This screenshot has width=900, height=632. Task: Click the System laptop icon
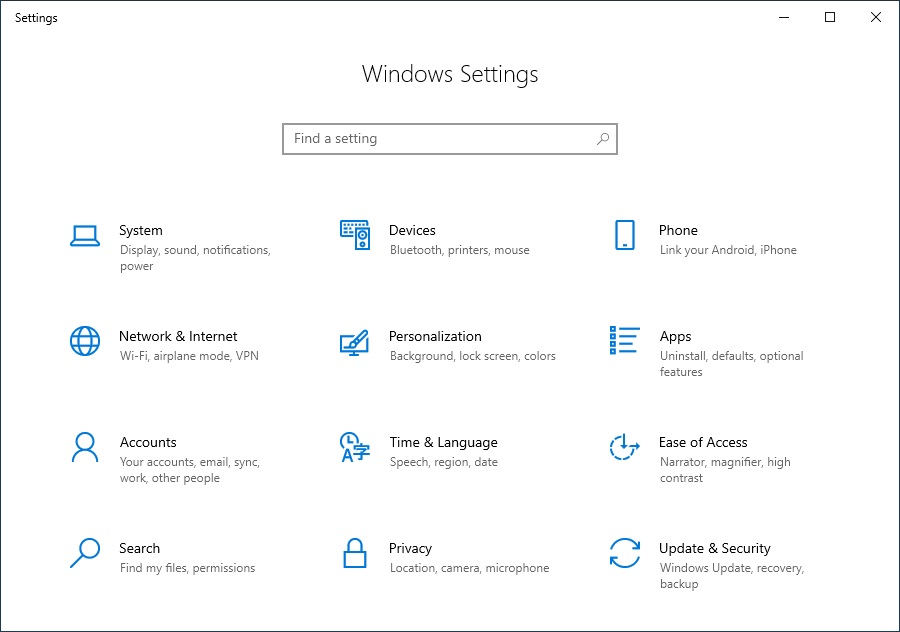[x=85, y=236]
